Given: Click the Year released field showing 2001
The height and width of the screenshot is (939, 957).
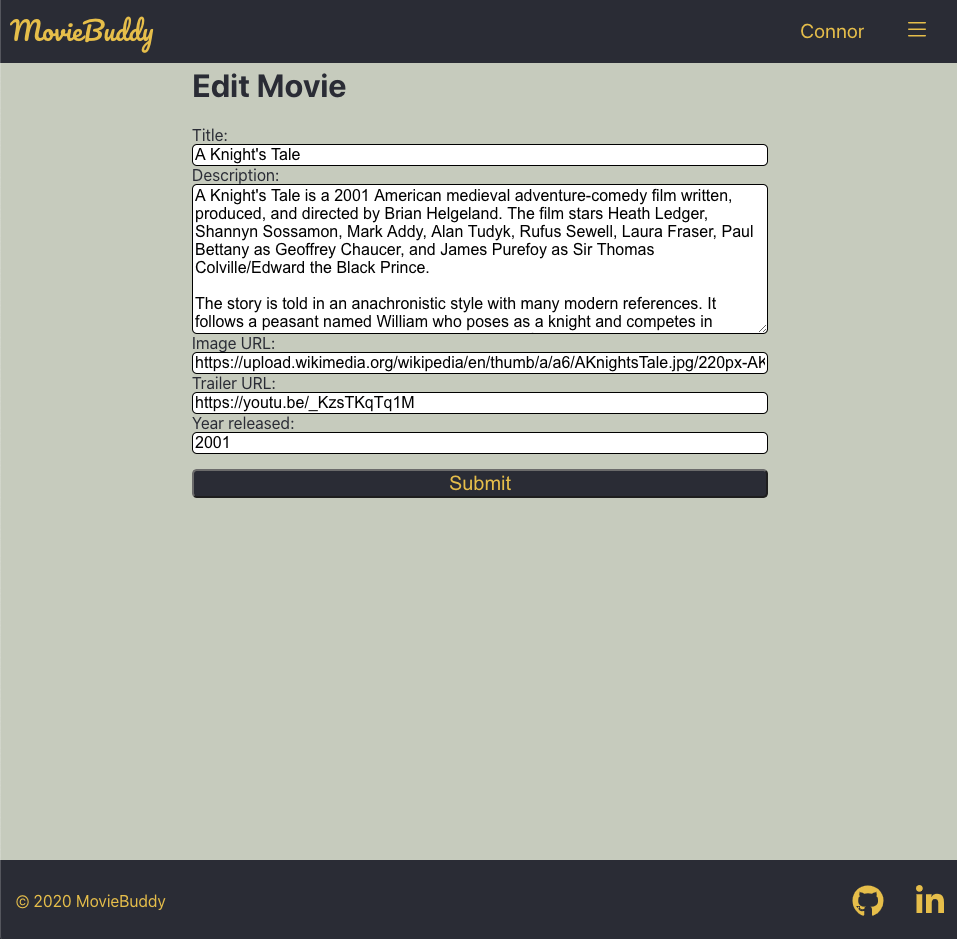Looking at the screenshot, I should pos(479,442).
